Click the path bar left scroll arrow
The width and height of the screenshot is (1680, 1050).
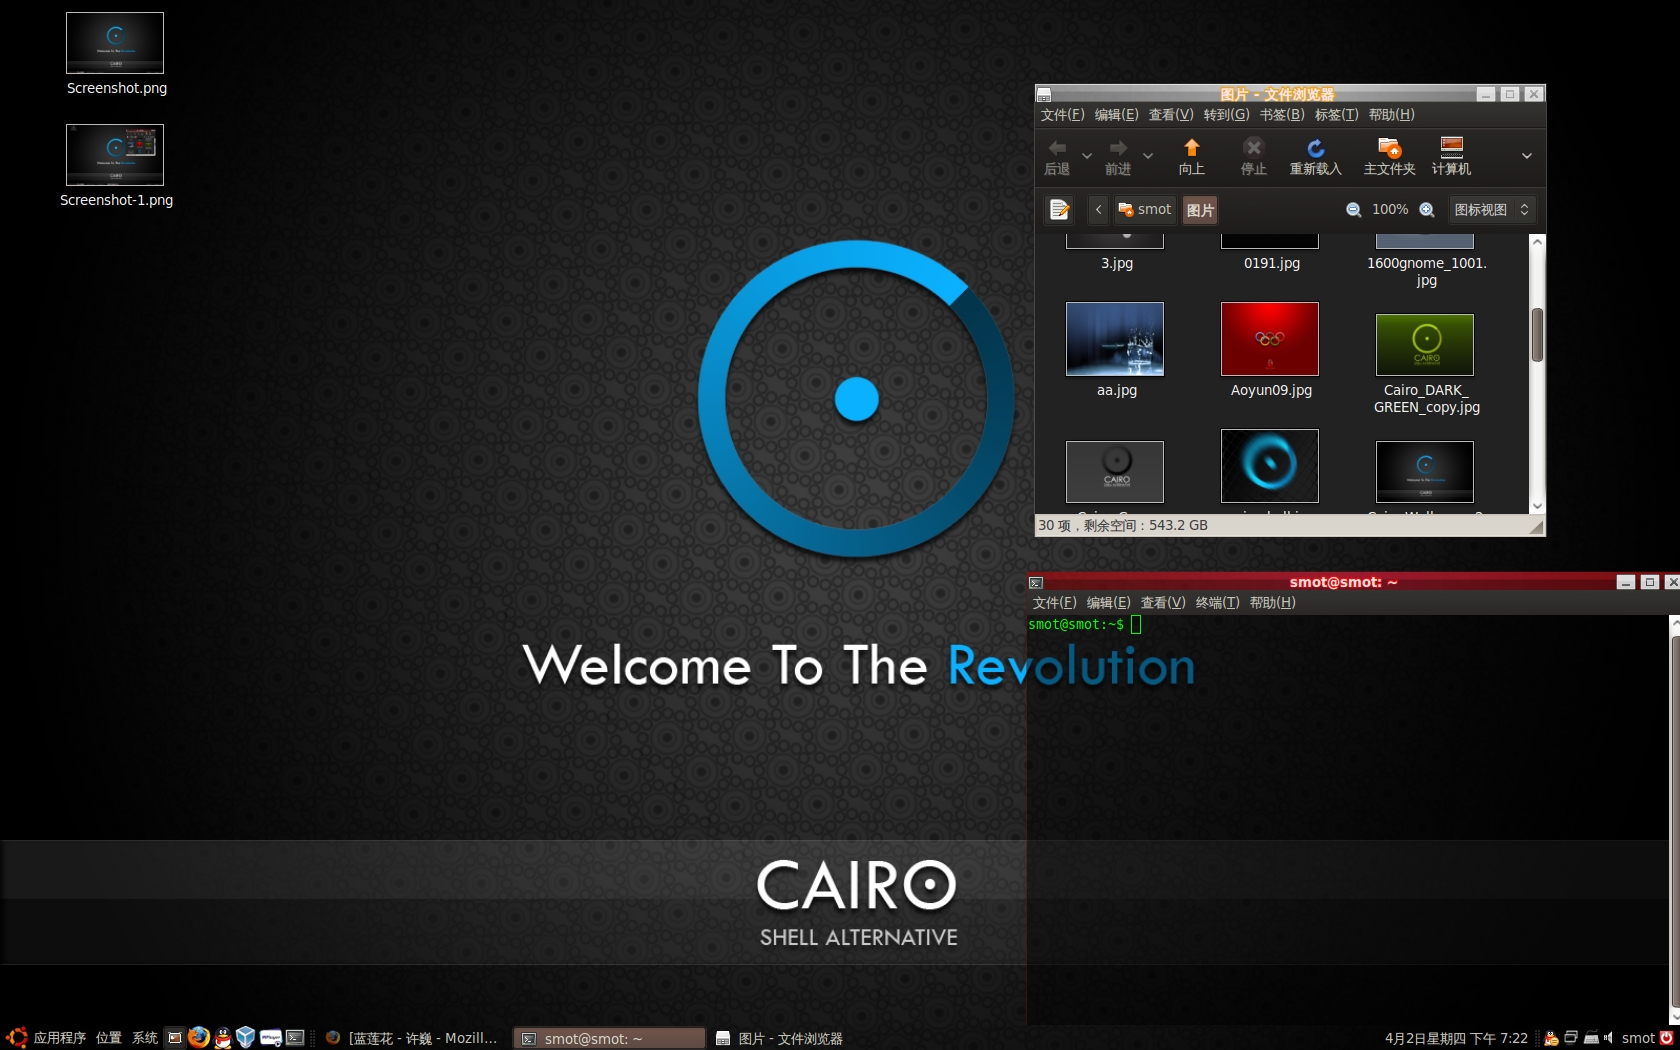(1098, 210)
